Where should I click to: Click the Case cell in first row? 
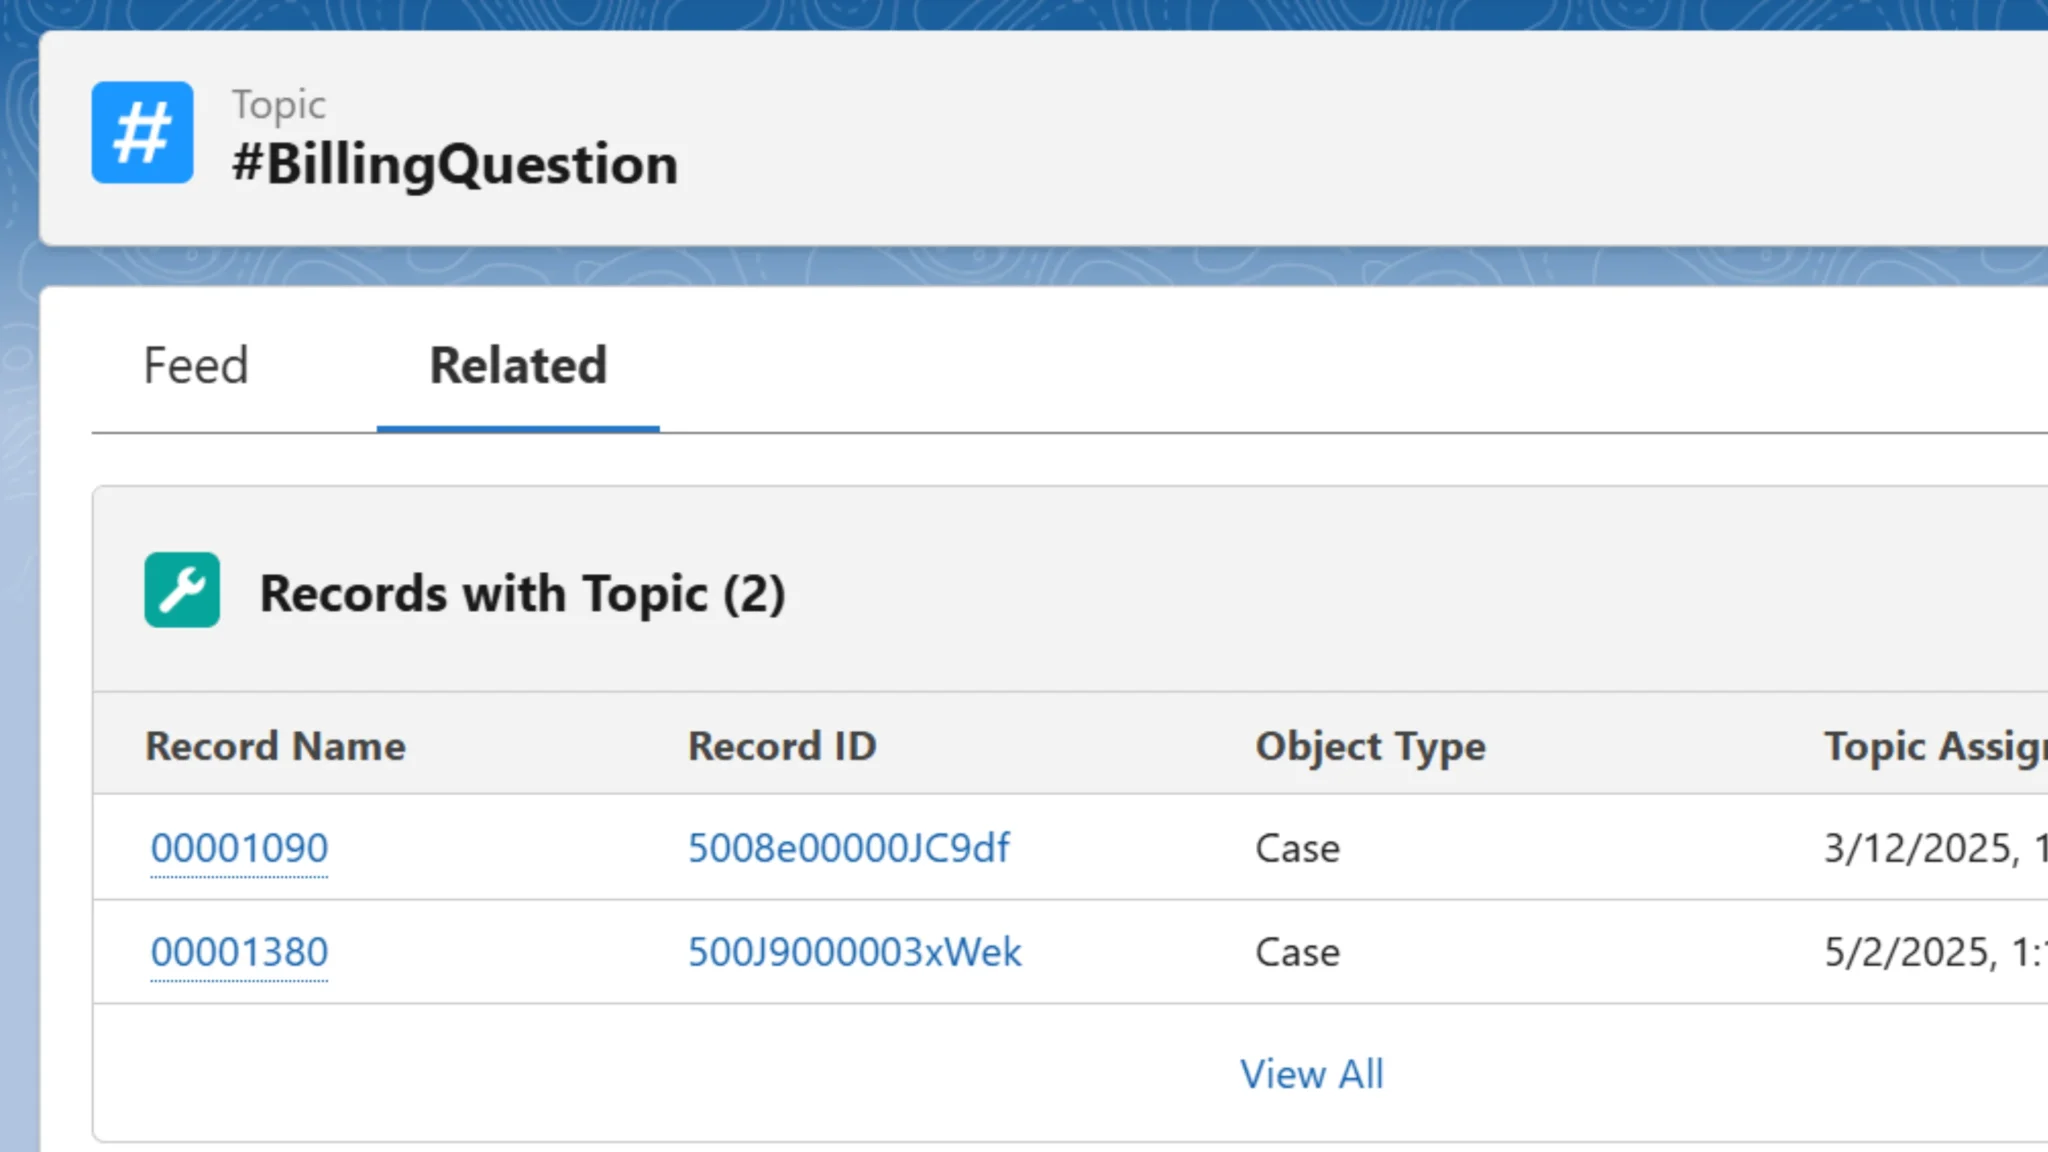1297,849
